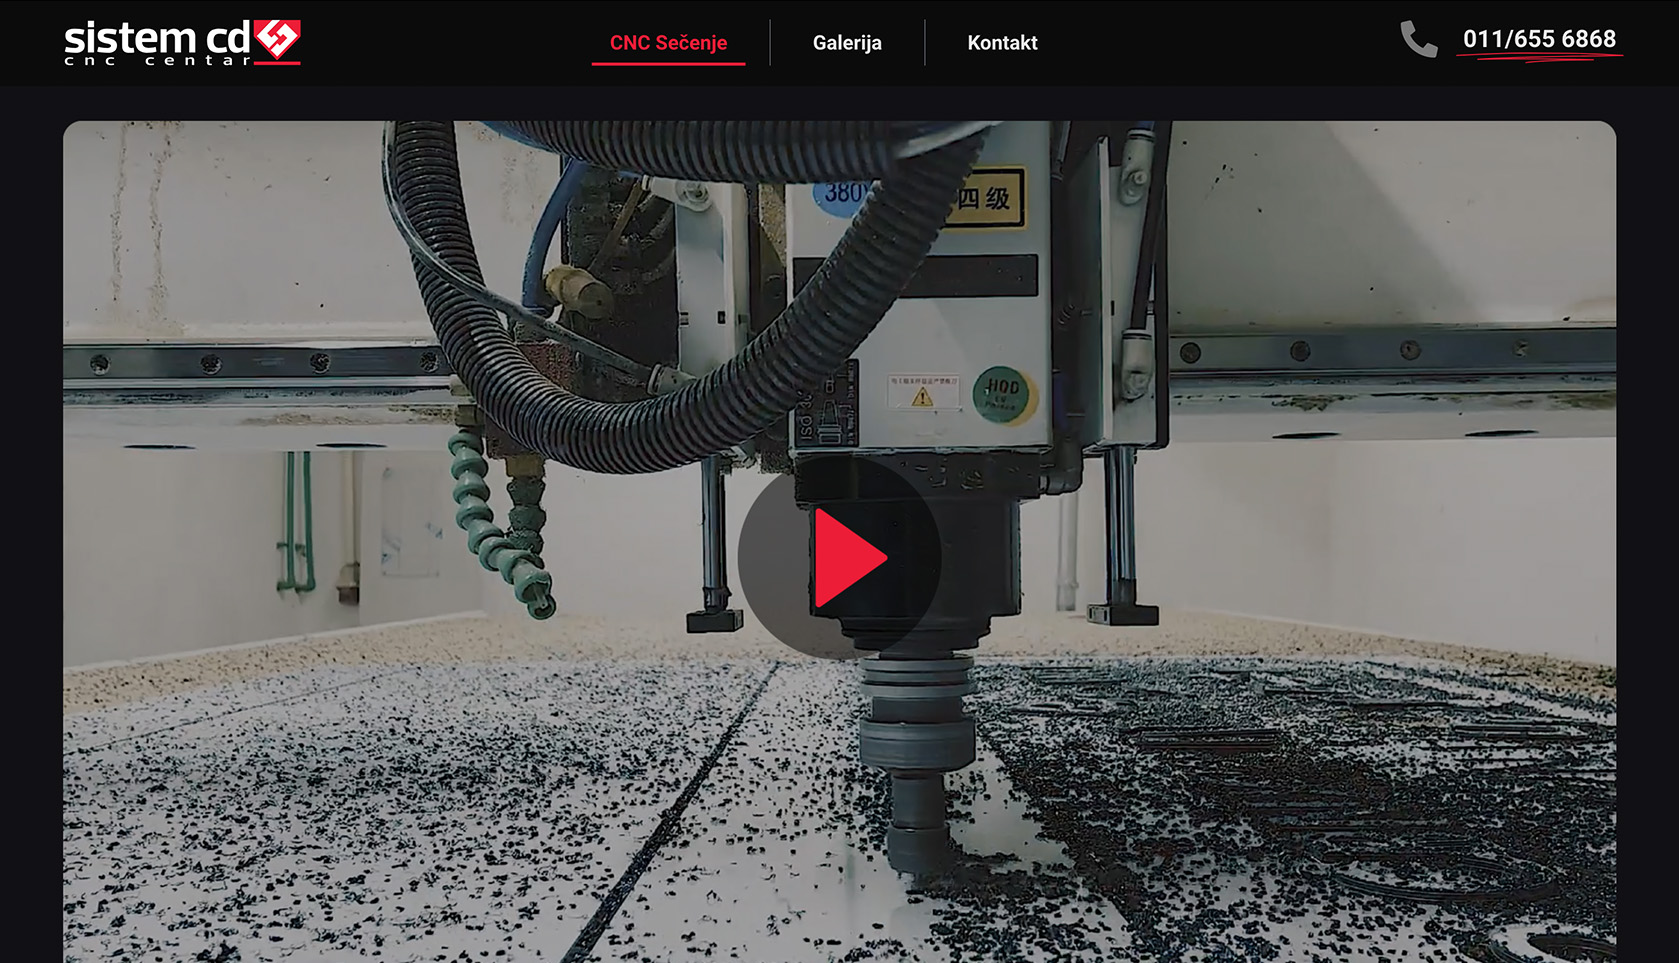Click the blue 380V label on machine

(x=840, y=194)
